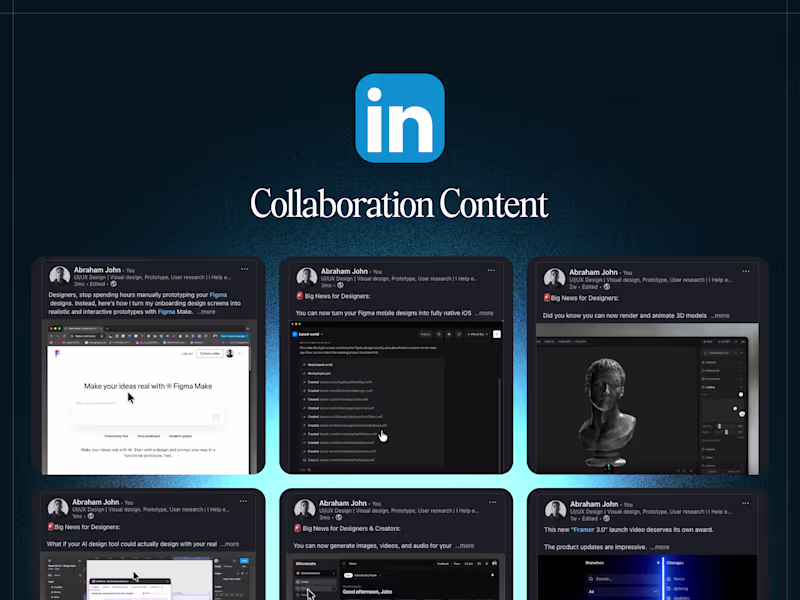Click the 'Collaboration Content' heading

point(399,204)
